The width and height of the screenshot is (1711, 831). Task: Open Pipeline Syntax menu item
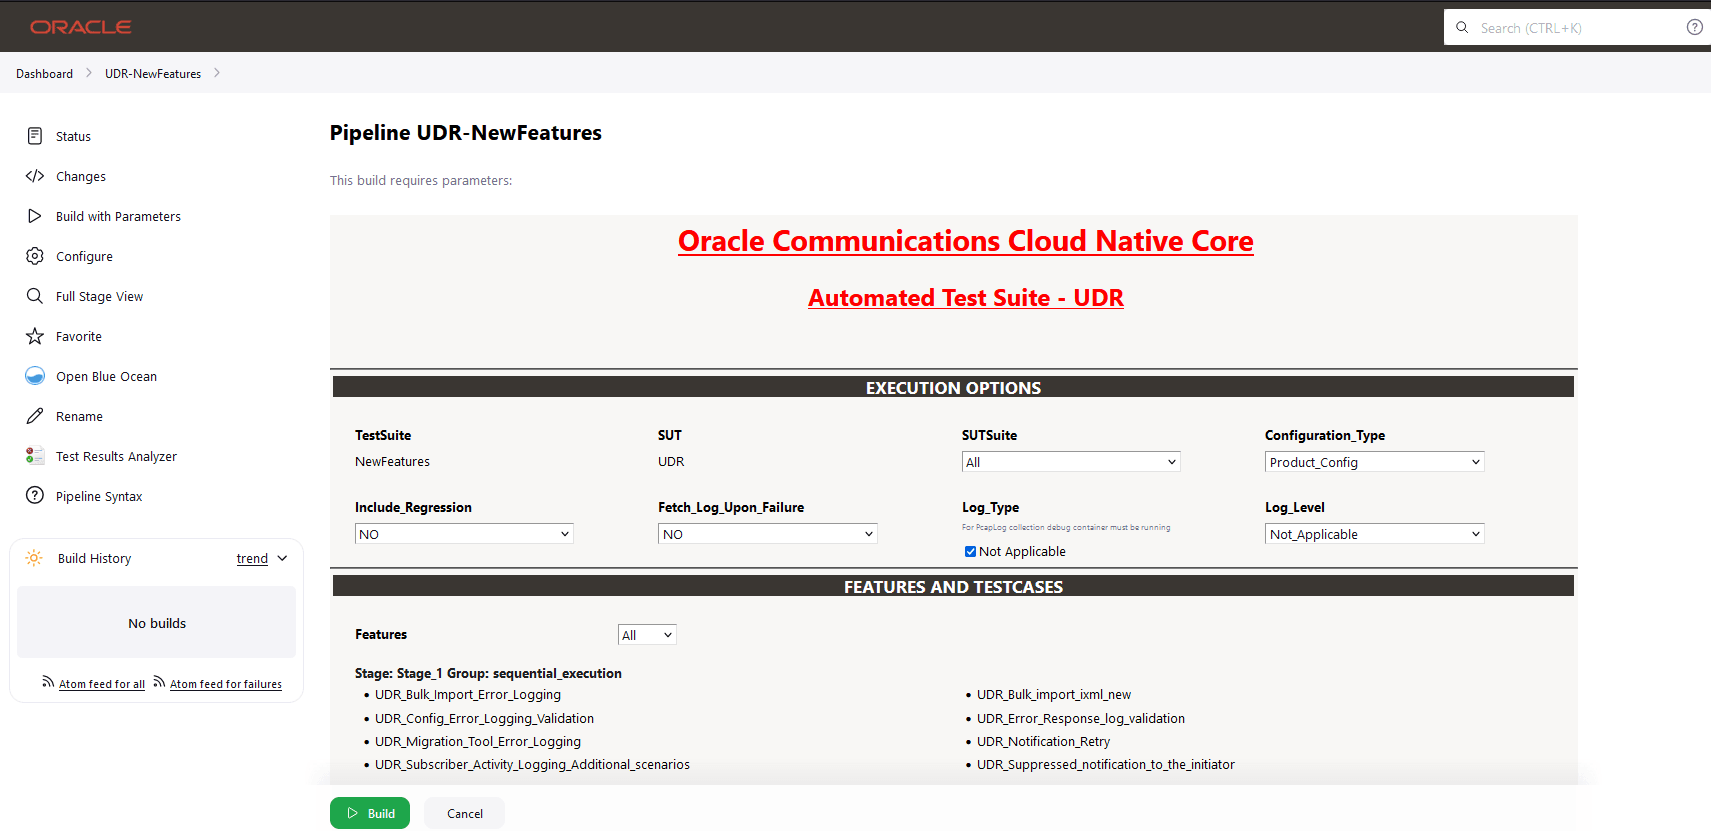[99, 496]
